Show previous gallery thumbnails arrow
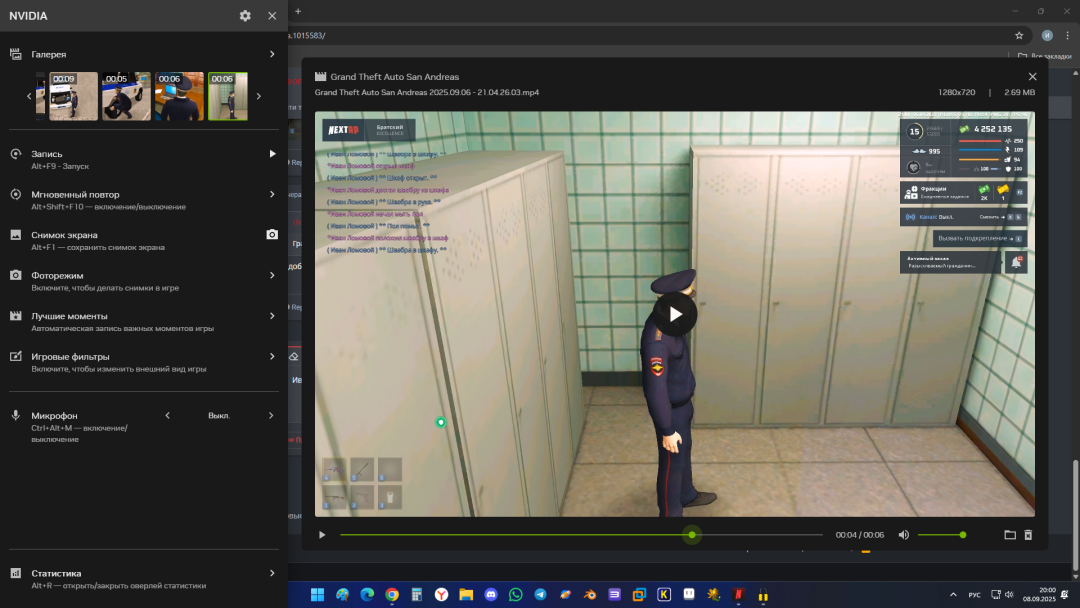The width and height of the screenshot is (1080, 608). pos(29,96)
